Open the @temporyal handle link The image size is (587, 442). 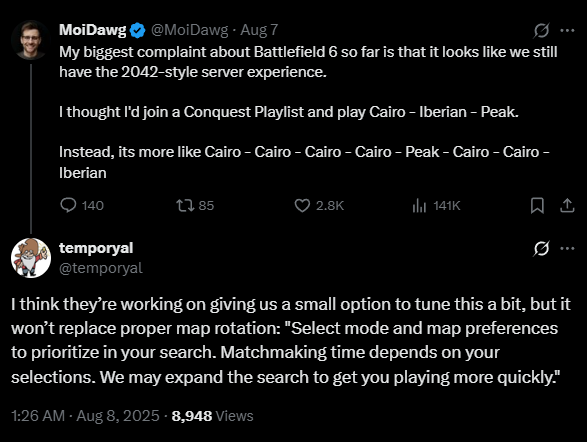[101, 268]
